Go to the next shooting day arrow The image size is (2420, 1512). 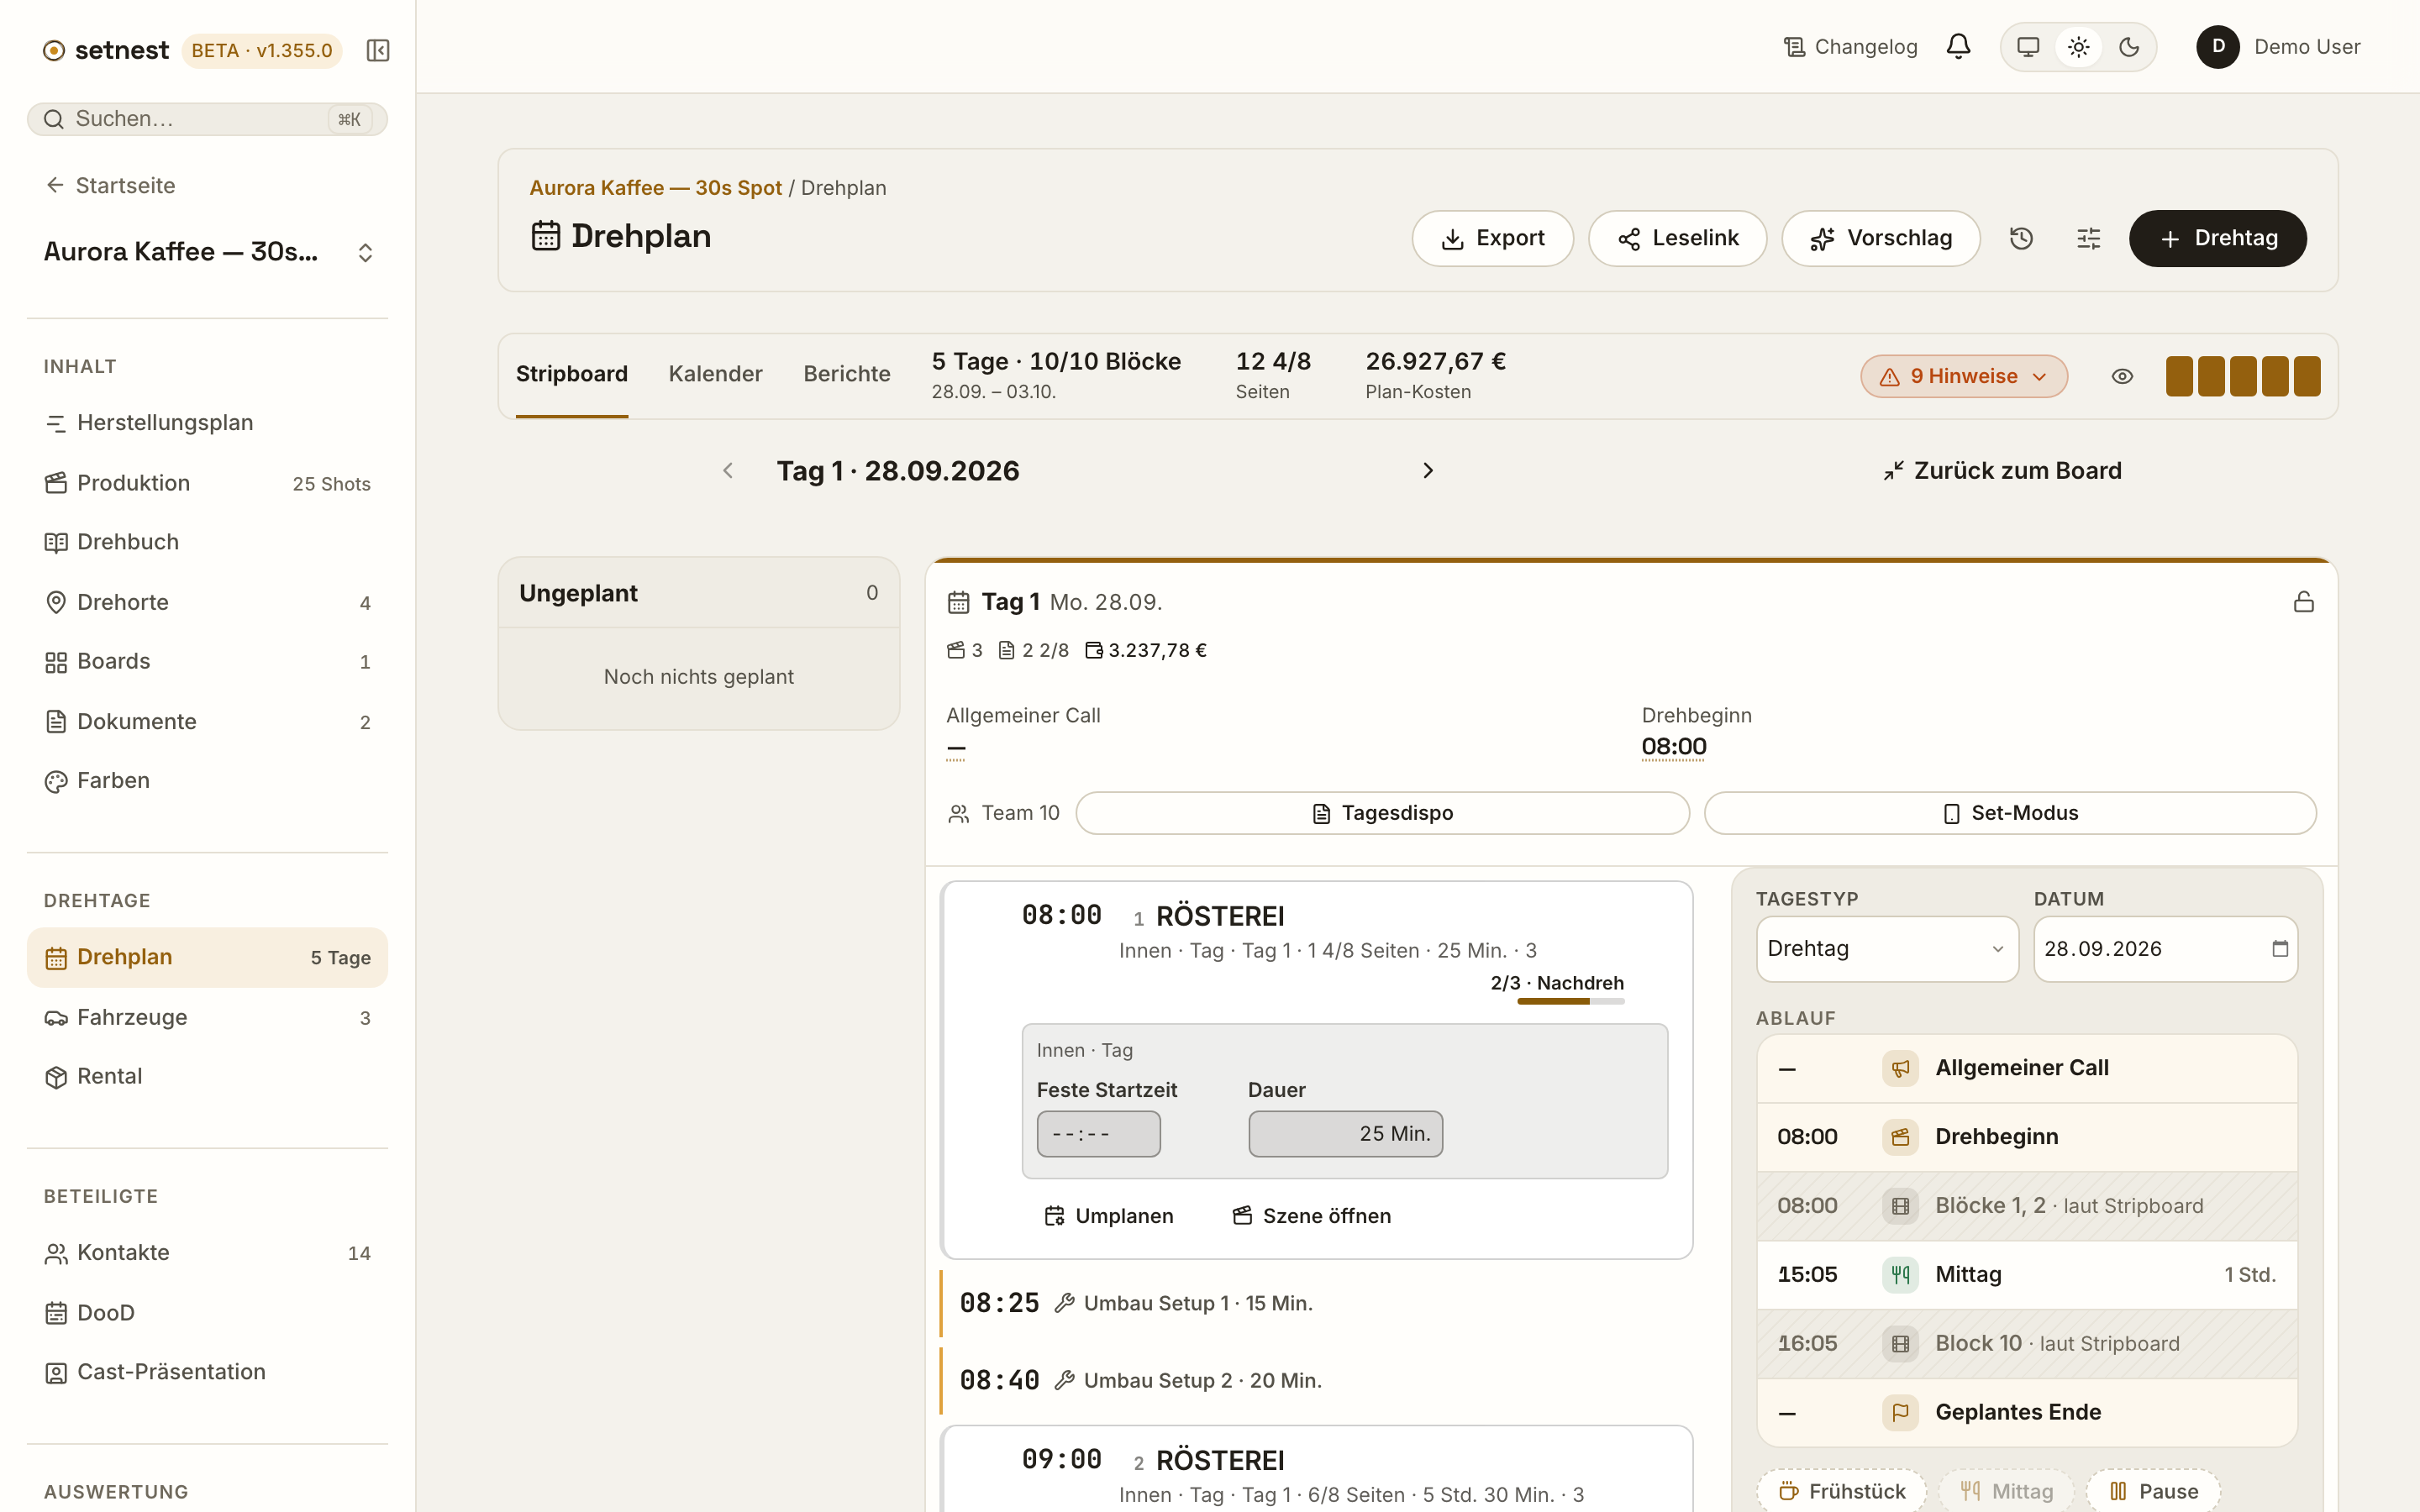point(1428,470)
